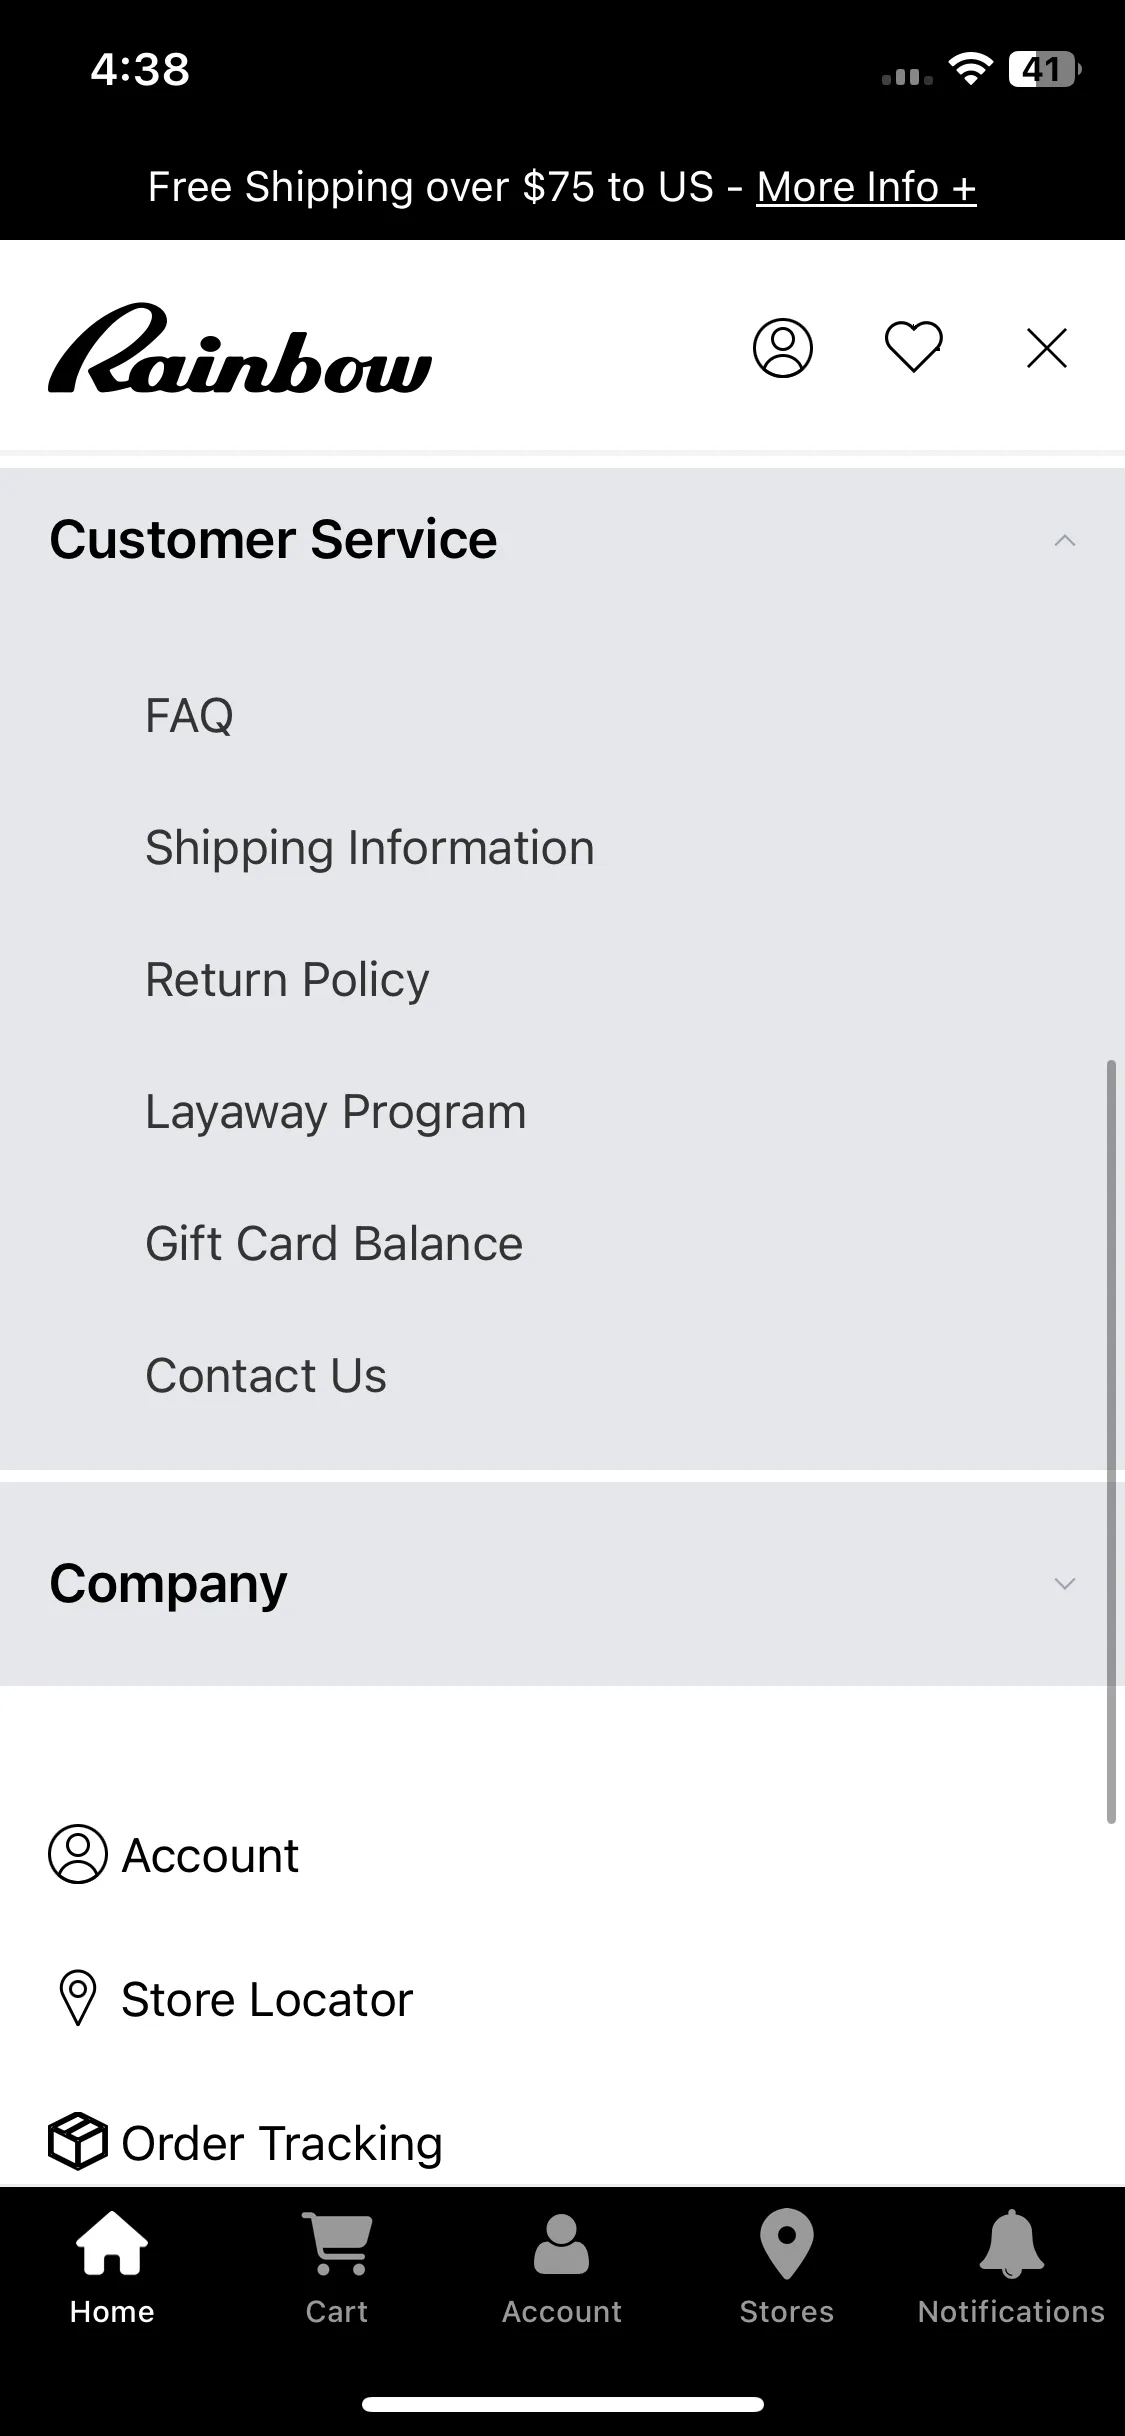Collapse the Customer Service section

(x=562, y=541)
